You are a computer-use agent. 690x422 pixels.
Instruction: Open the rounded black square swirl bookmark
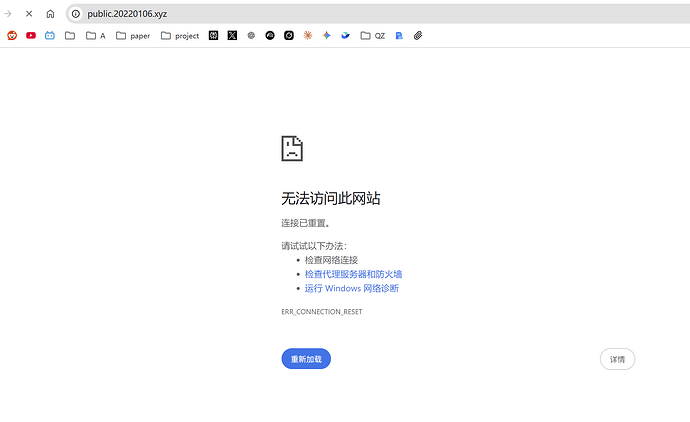pos(289,36)
